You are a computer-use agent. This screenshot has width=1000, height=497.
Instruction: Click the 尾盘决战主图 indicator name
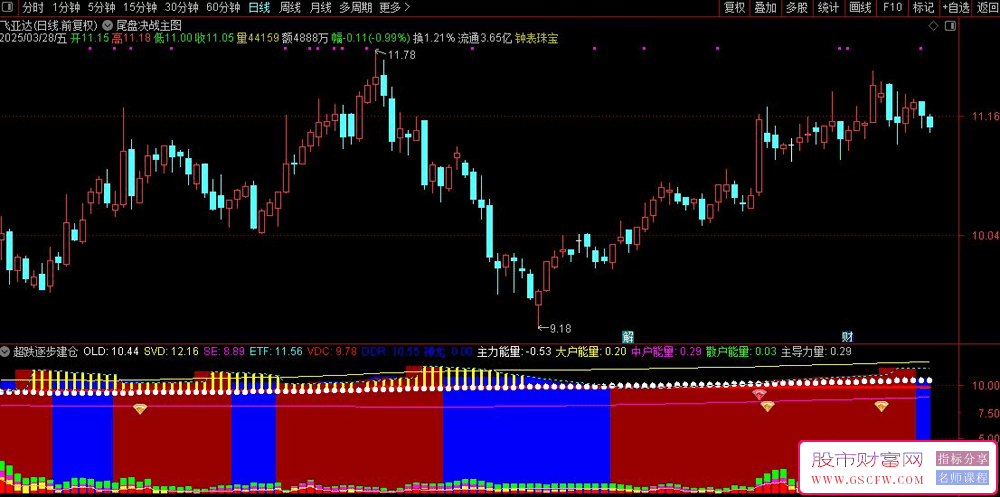point(149,26)
